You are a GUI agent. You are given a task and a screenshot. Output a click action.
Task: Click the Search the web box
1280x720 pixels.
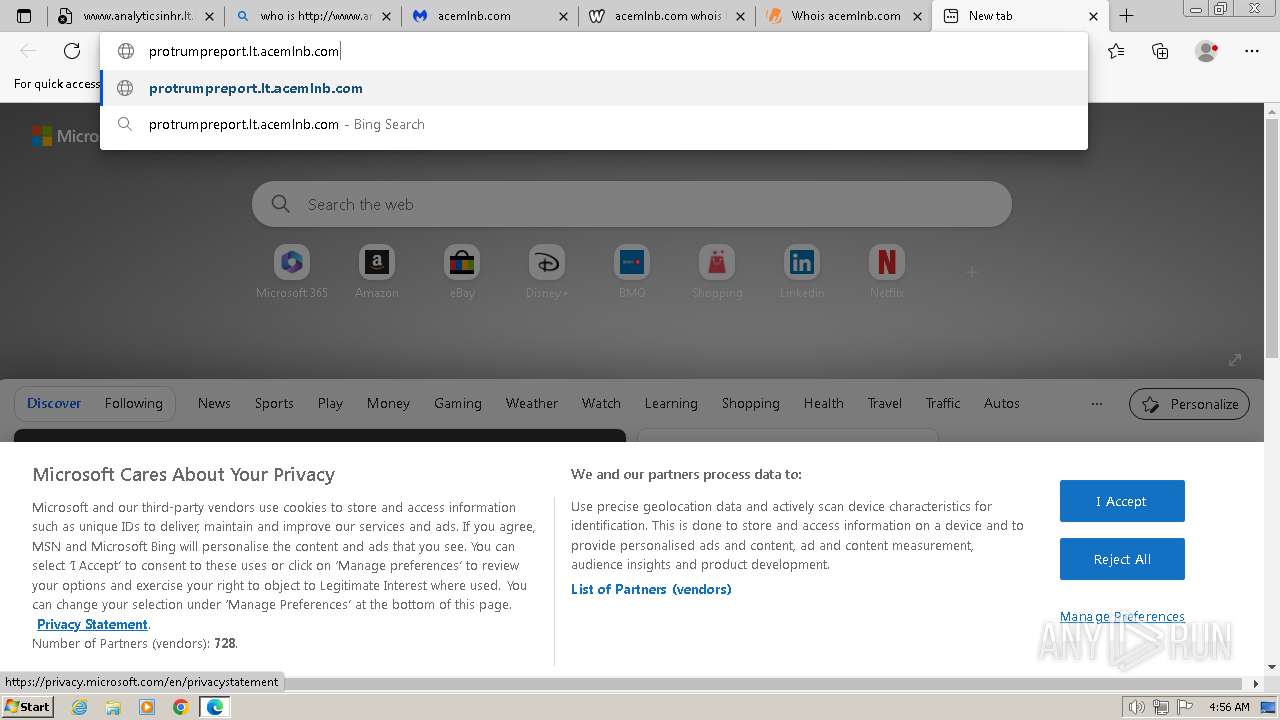pos(632,204)
